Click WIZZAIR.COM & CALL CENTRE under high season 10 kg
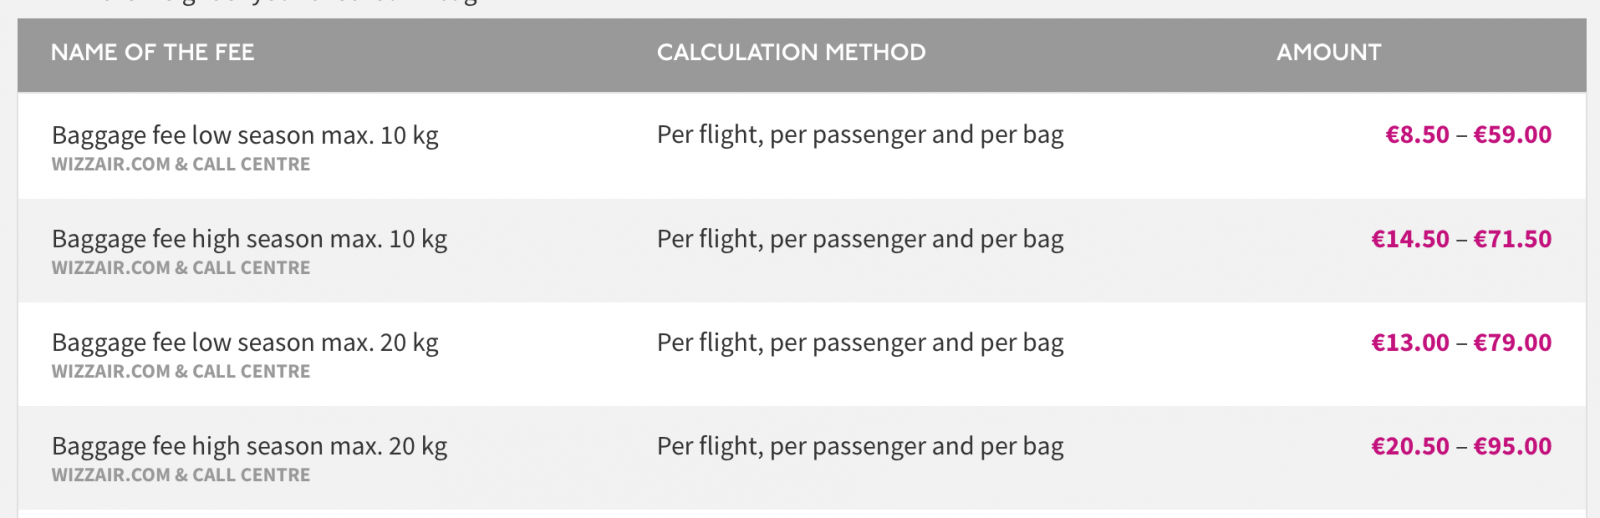The height and width of the screenshot is (518, 1600). [x=181, y=268]
